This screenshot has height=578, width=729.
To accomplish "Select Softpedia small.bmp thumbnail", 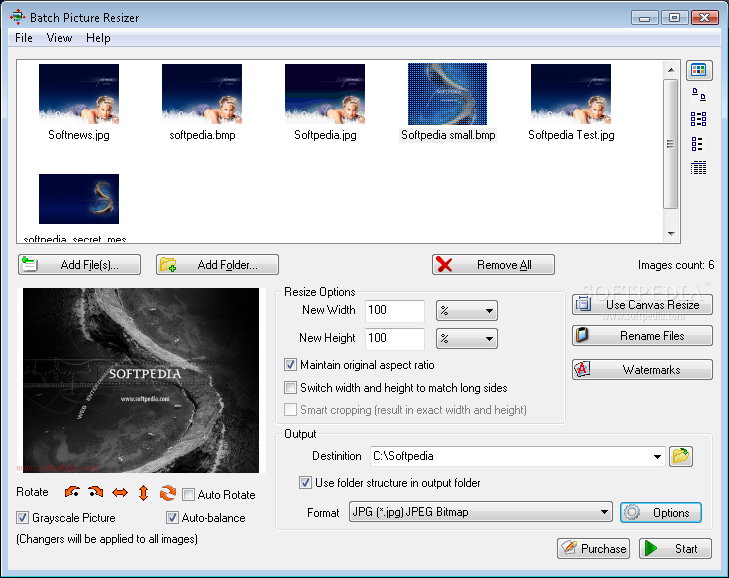I will click(447, 94).
